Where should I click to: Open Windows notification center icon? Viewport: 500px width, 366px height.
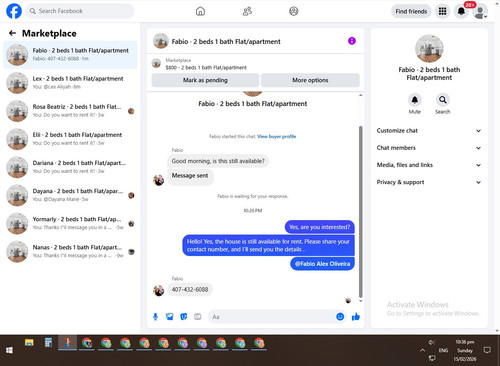(x=487, y=350)
